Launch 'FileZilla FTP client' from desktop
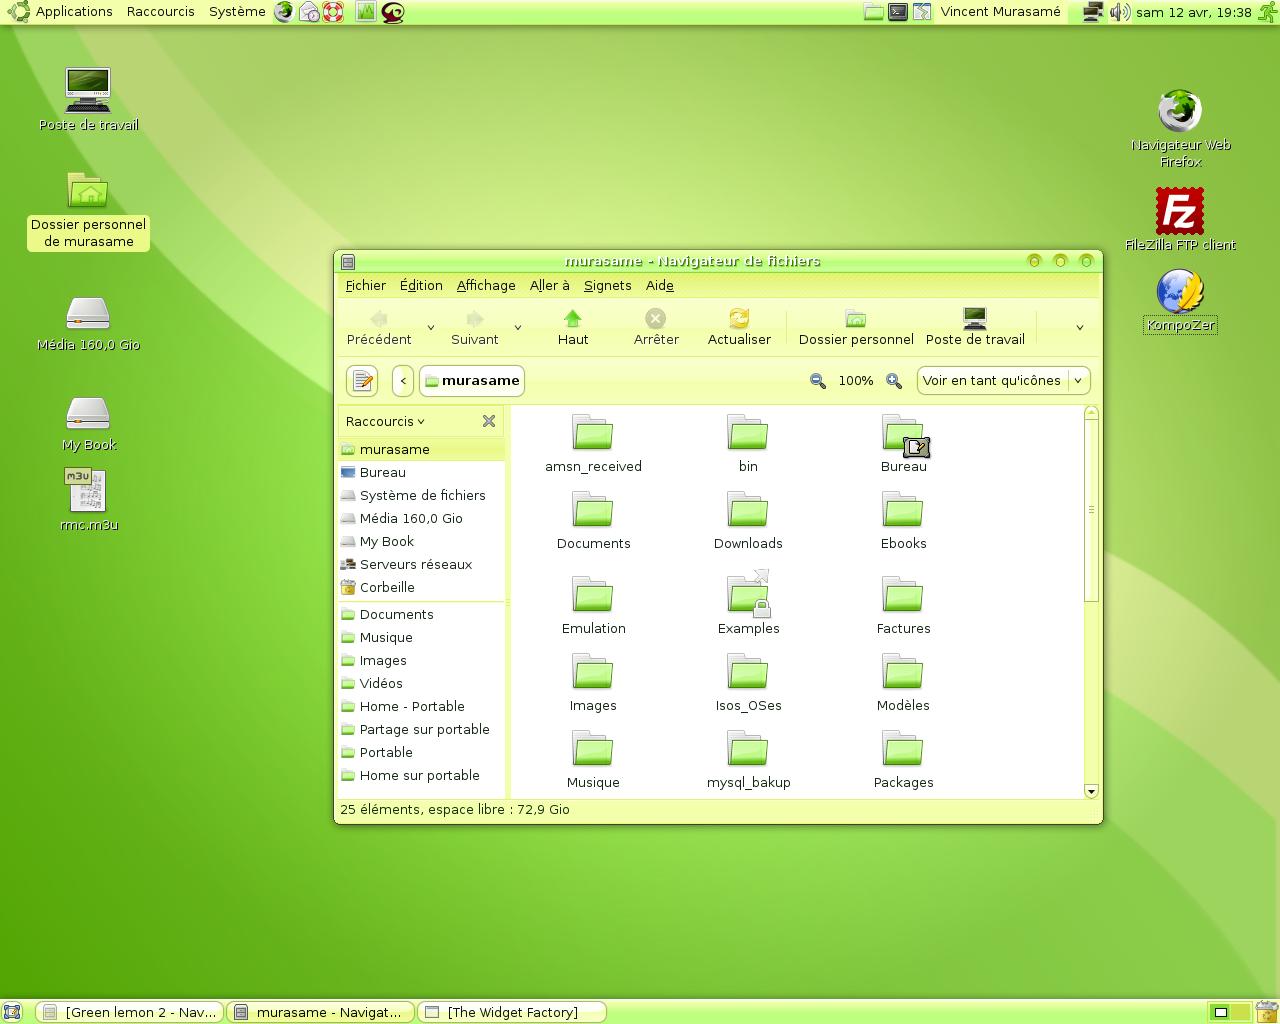 click(x=1180, y=219)
